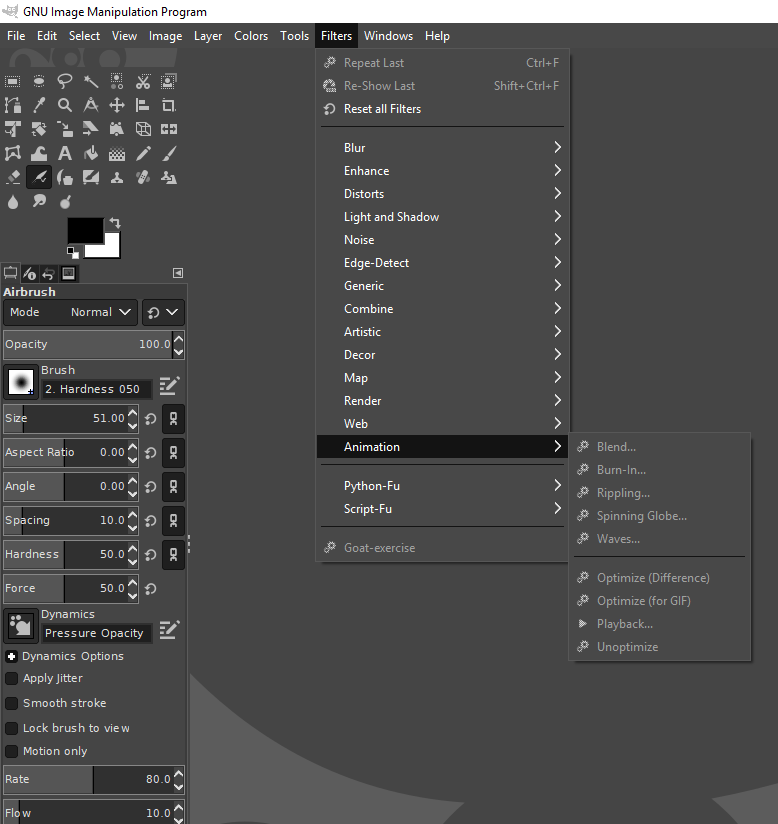Toggle the Motion only checkbox
Image resolution: width=778 pixels, height=824 pixels.
tap(12, 751)
